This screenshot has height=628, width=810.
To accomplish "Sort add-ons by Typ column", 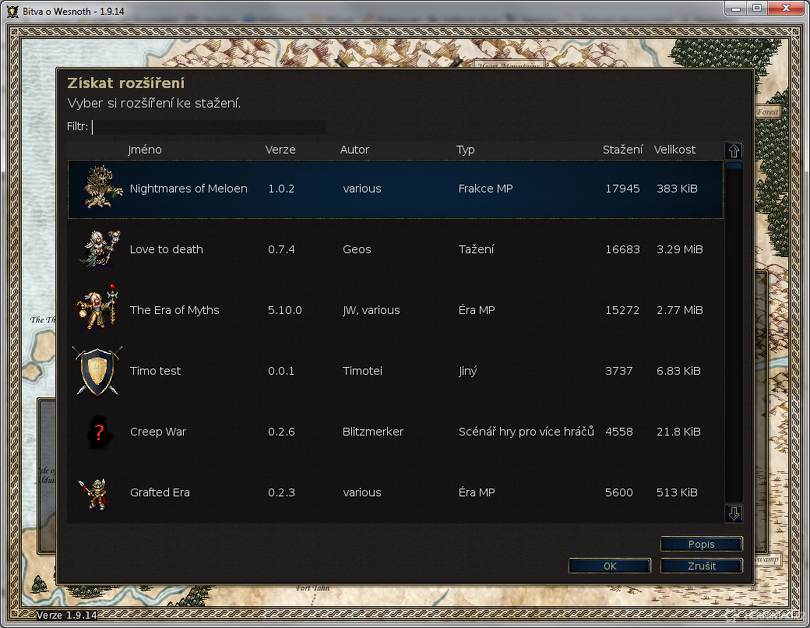I will coord(465,150).
